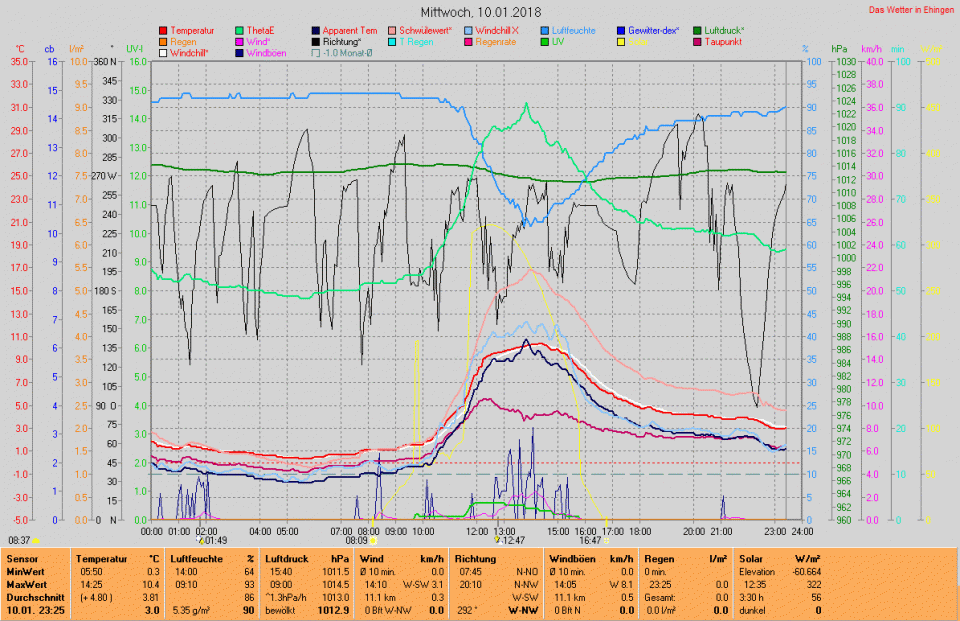Image resolution: width=960 pixels, height=621 pixels.
Task: Click the green ThetaE legend square
Action: [240, 31]
